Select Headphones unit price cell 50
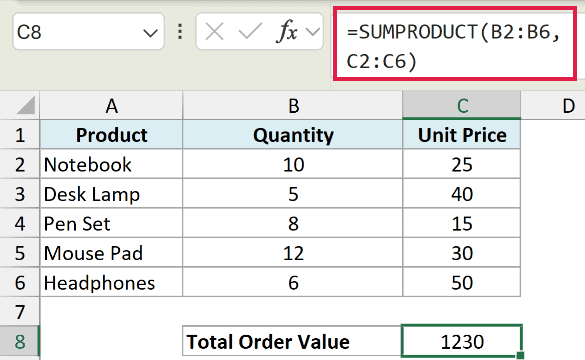Image resolution: width=585 pixels, height=360 pixels. (x=462, y=282)
